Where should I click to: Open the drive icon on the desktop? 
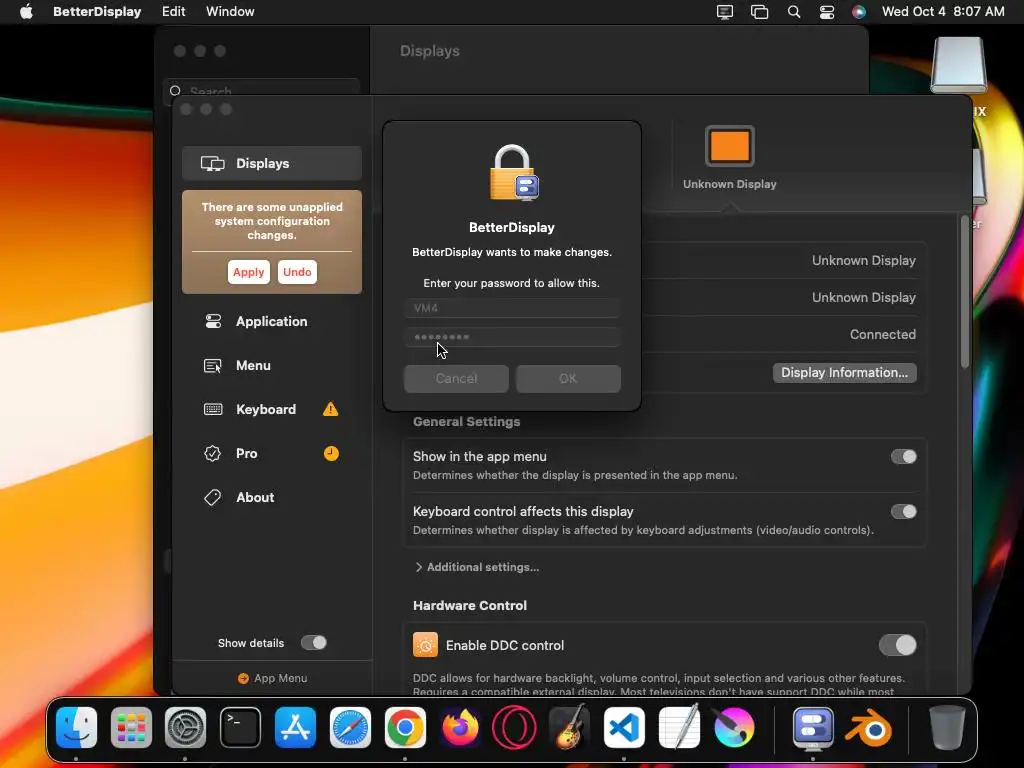click(958, 65)
